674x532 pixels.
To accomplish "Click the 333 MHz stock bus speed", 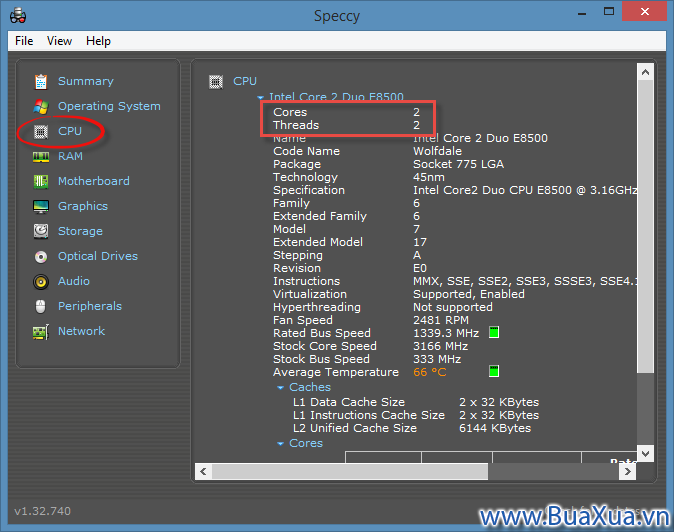I will 437,359.
